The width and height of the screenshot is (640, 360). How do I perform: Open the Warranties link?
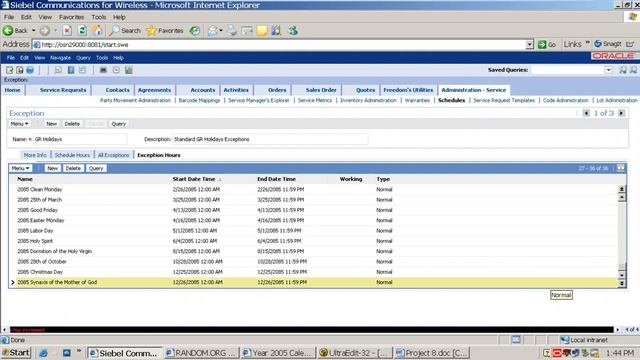click(x=417, y=100)
